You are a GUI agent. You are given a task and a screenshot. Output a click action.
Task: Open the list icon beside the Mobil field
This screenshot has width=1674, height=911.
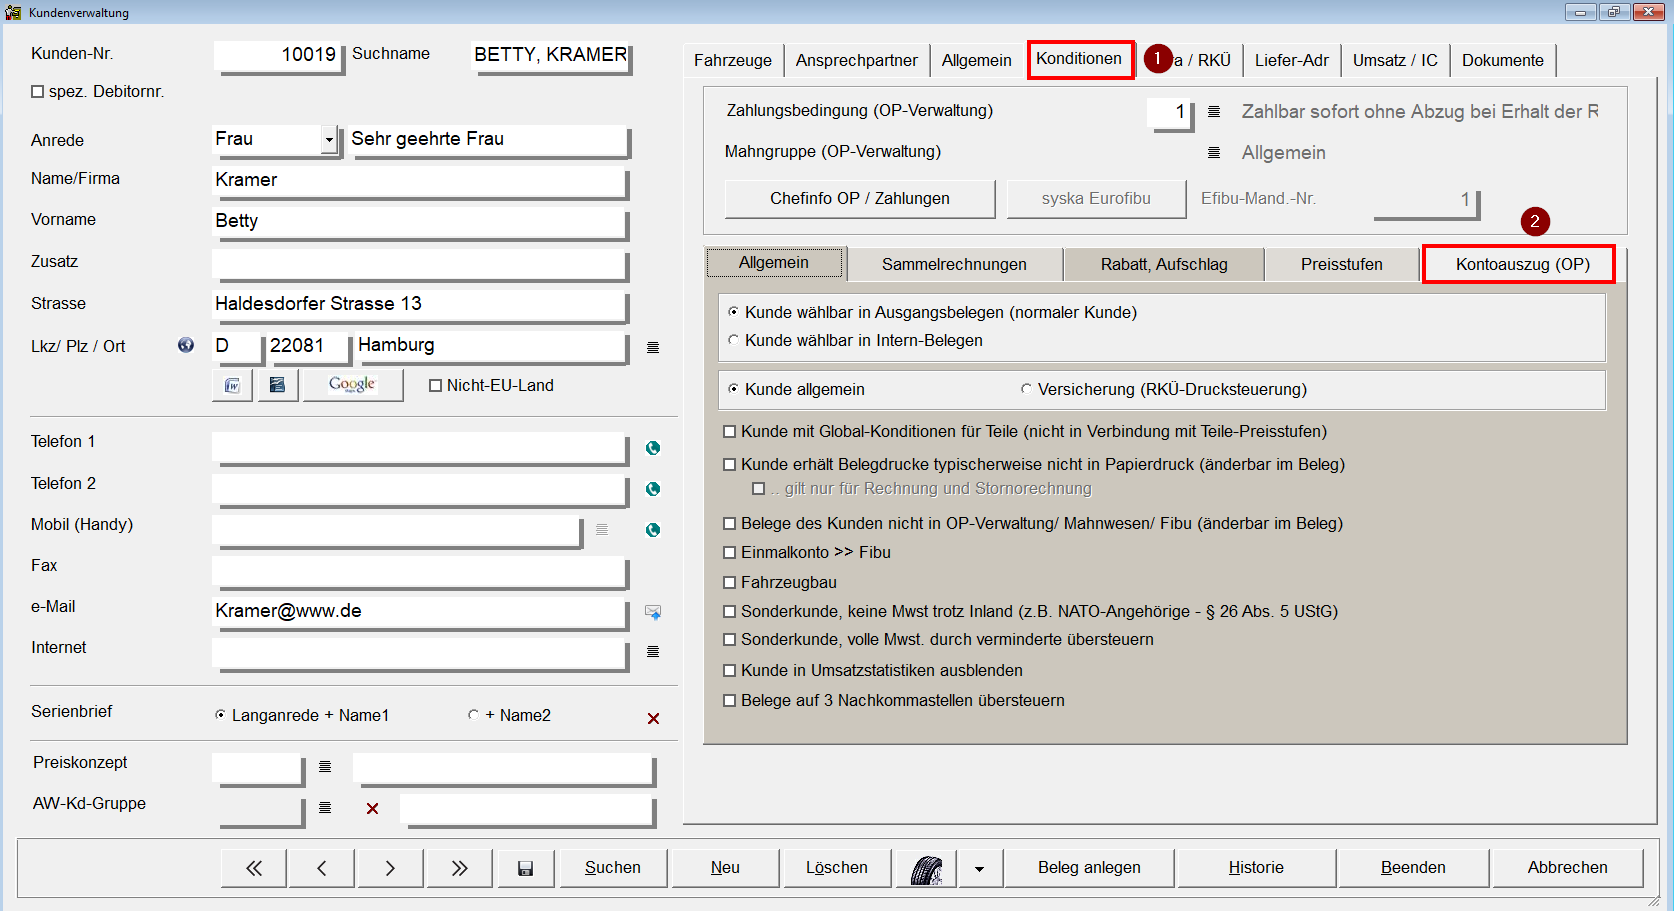tap(602, 529)
